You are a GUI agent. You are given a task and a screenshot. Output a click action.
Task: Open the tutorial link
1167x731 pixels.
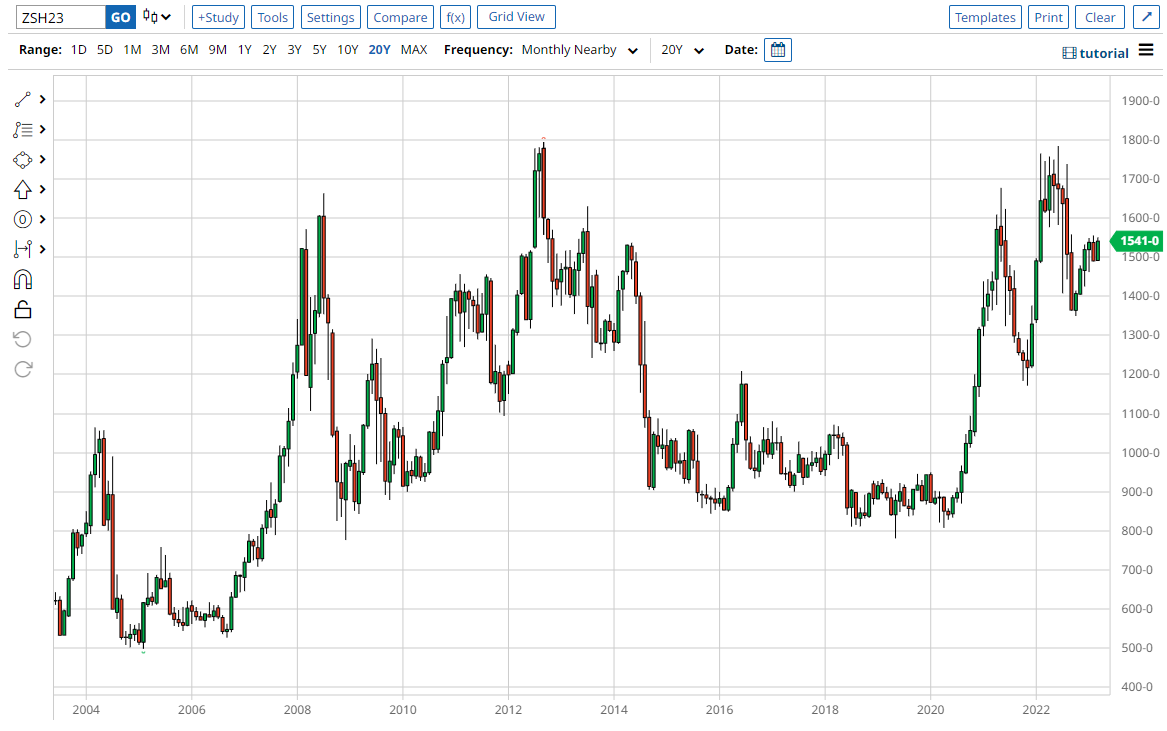[1096, 53]
